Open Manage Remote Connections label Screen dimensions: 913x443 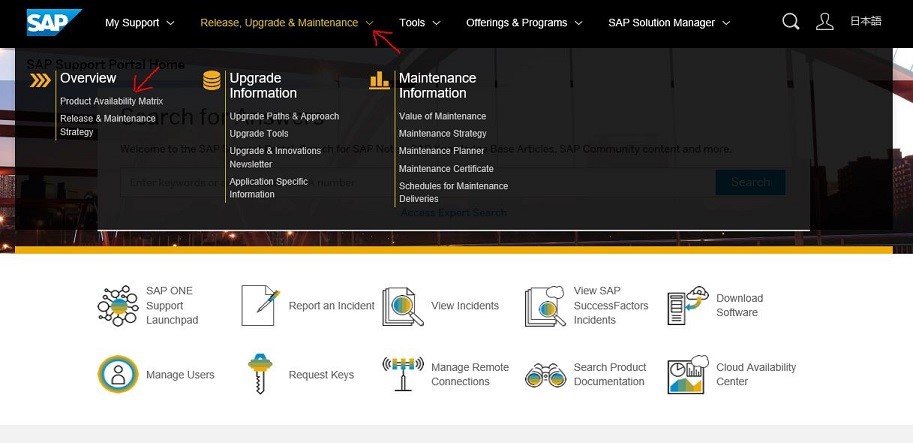(x=470, y=374)
